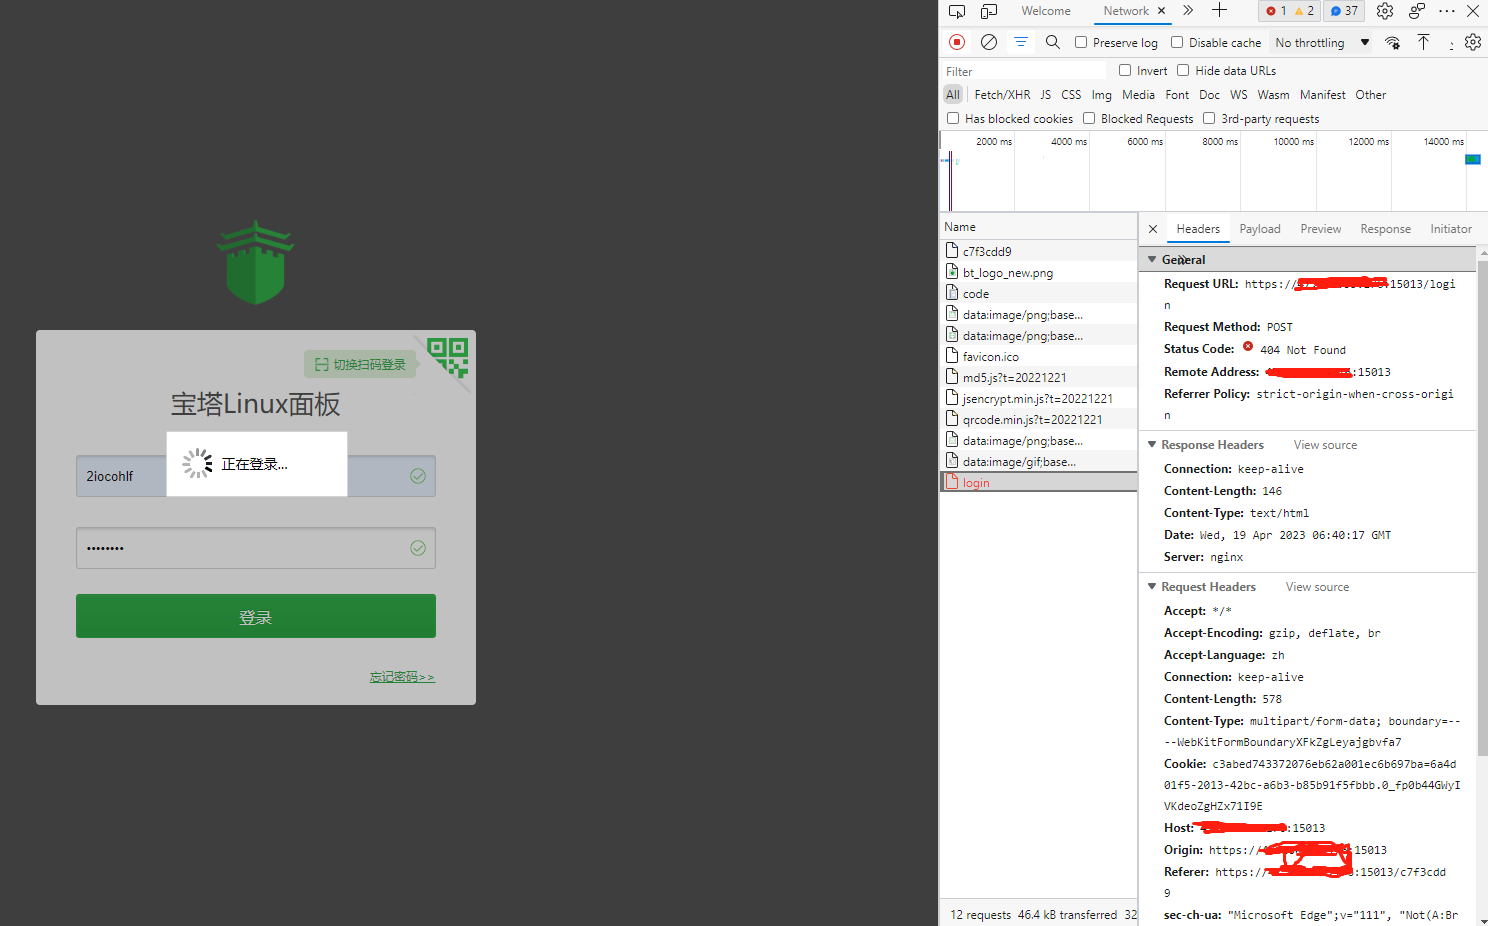Filter requests by Fetch/XHR
The height and width of the screenshot is (926, 1488).
tap(1002, 95)
